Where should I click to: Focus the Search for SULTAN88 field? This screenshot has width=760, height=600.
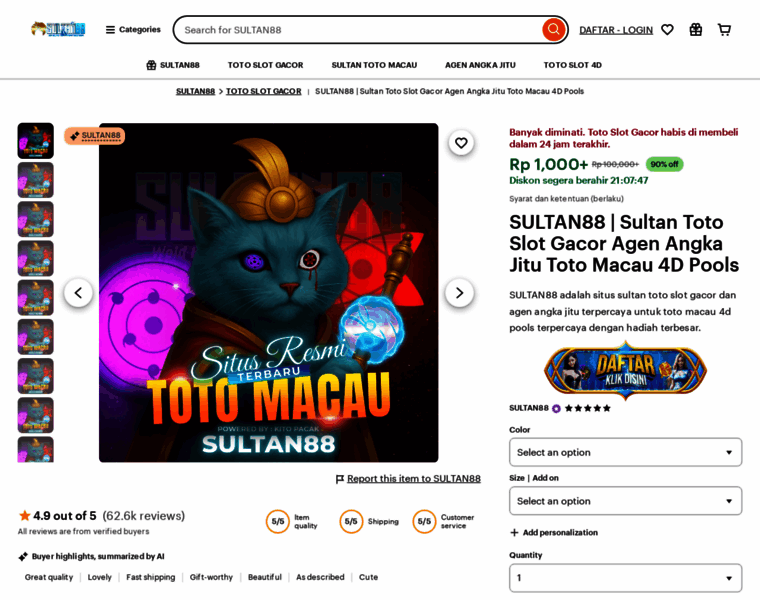pyautogui.click(x=361, y=30)
